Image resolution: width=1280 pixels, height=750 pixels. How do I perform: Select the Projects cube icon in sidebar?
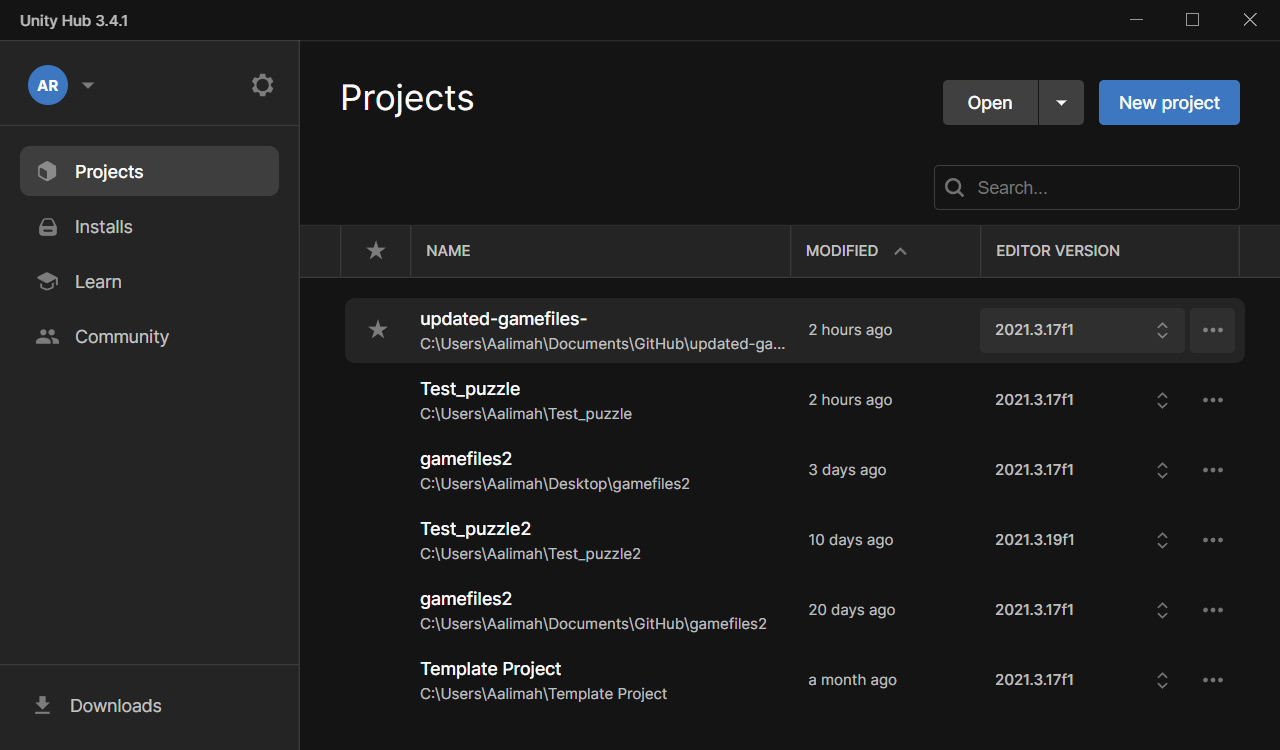(47, 170)
